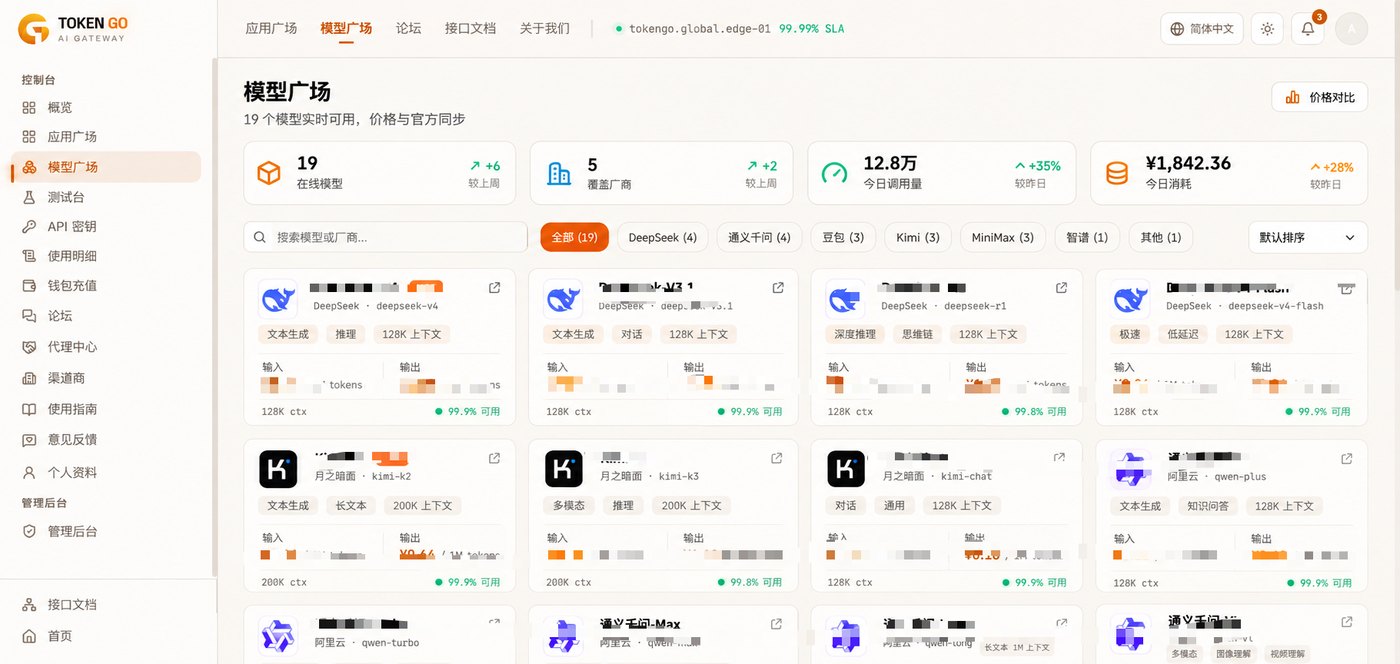The width and height of the screenshot is (1400, 664).
Task: Expand the 默认排序 sort dropdown
Action: (1308, 237)
